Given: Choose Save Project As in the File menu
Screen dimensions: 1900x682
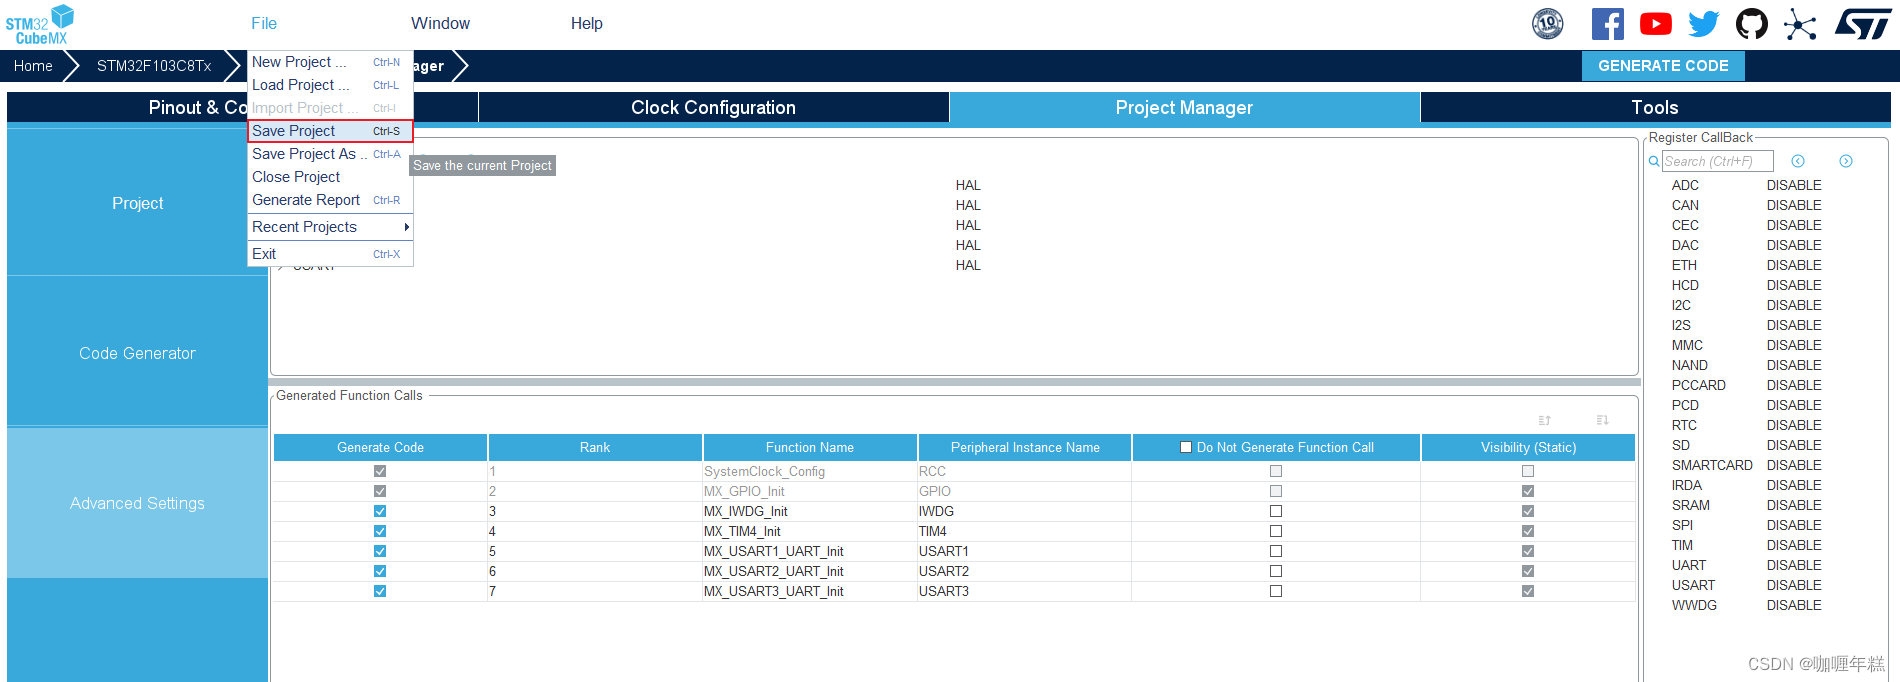Looking at the screenshot, I should pos(330,154).
